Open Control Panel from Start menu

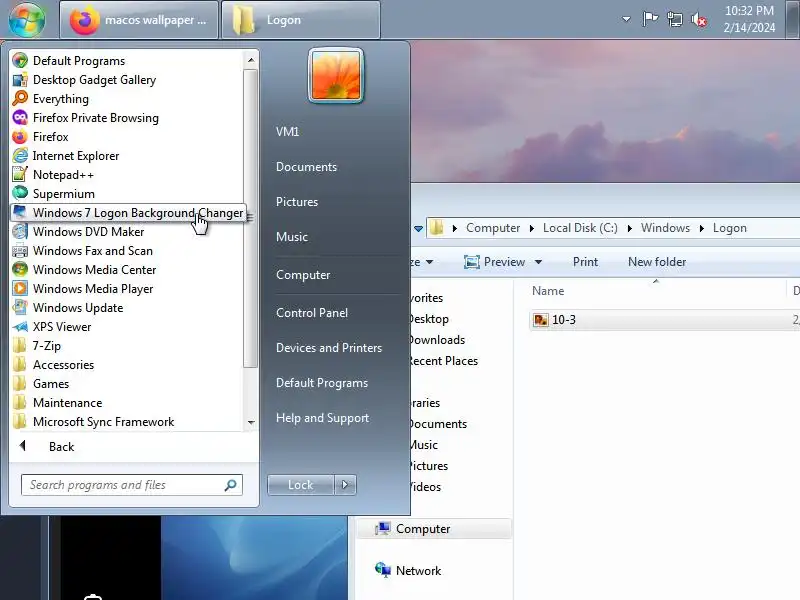[x=312, y=313]
